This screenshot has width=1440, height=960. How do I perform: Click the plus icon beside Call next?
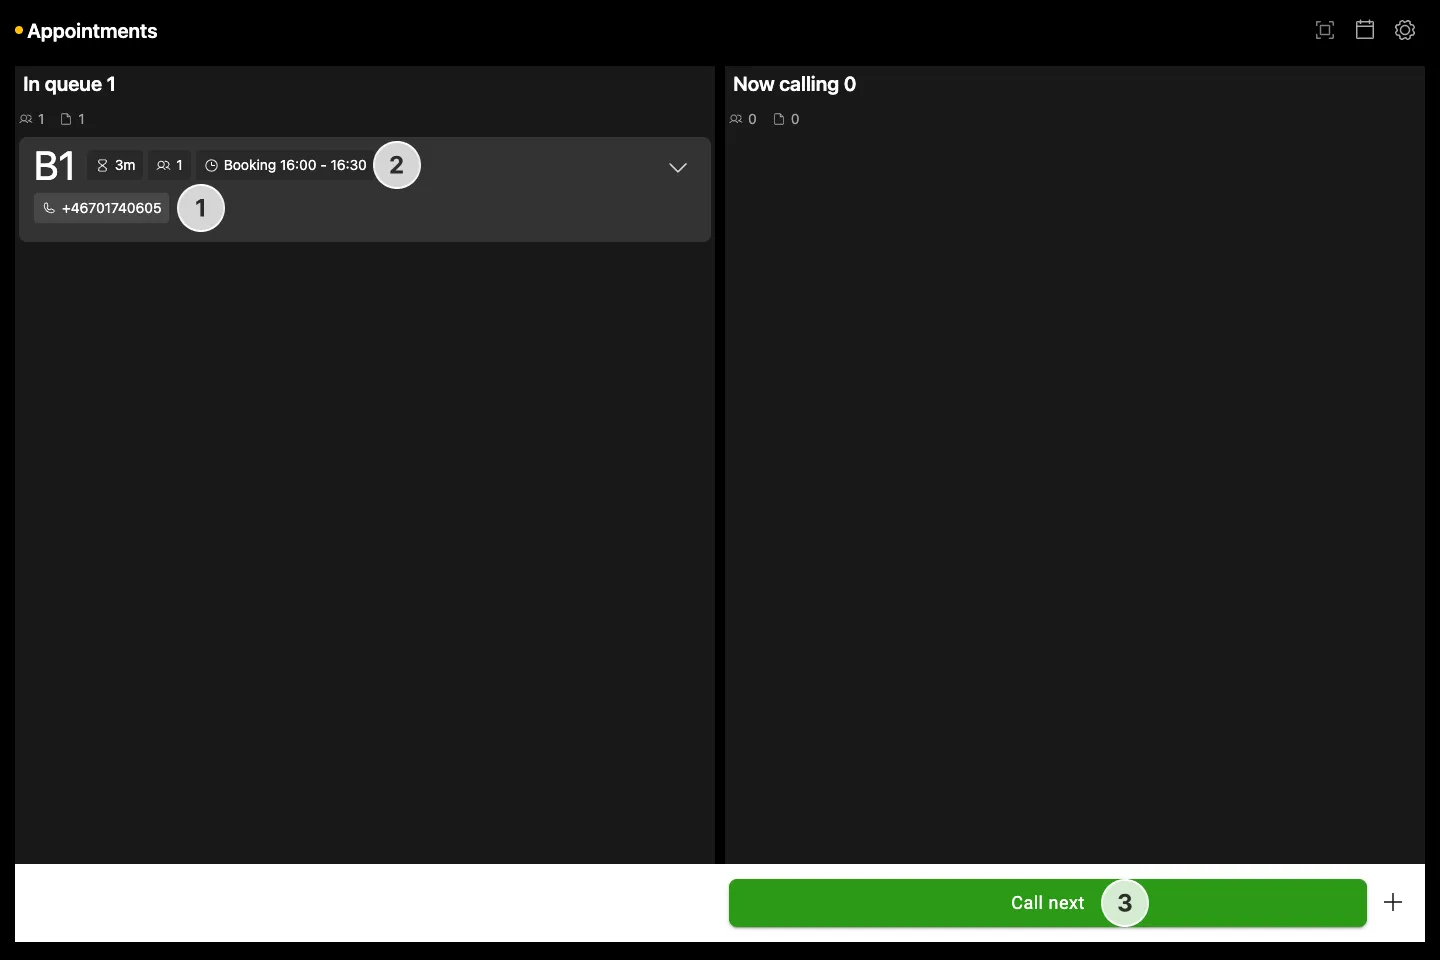(1393, 902)
